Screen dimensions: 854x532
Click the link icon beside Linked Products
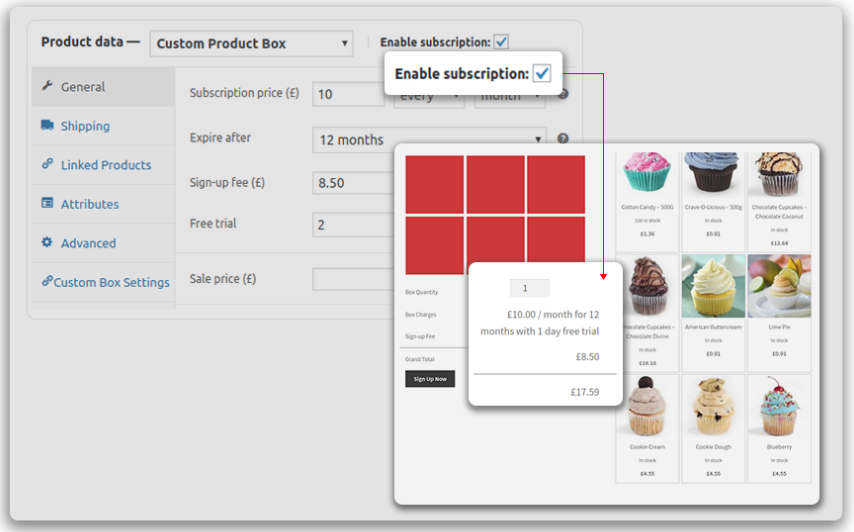pos(47,164)
